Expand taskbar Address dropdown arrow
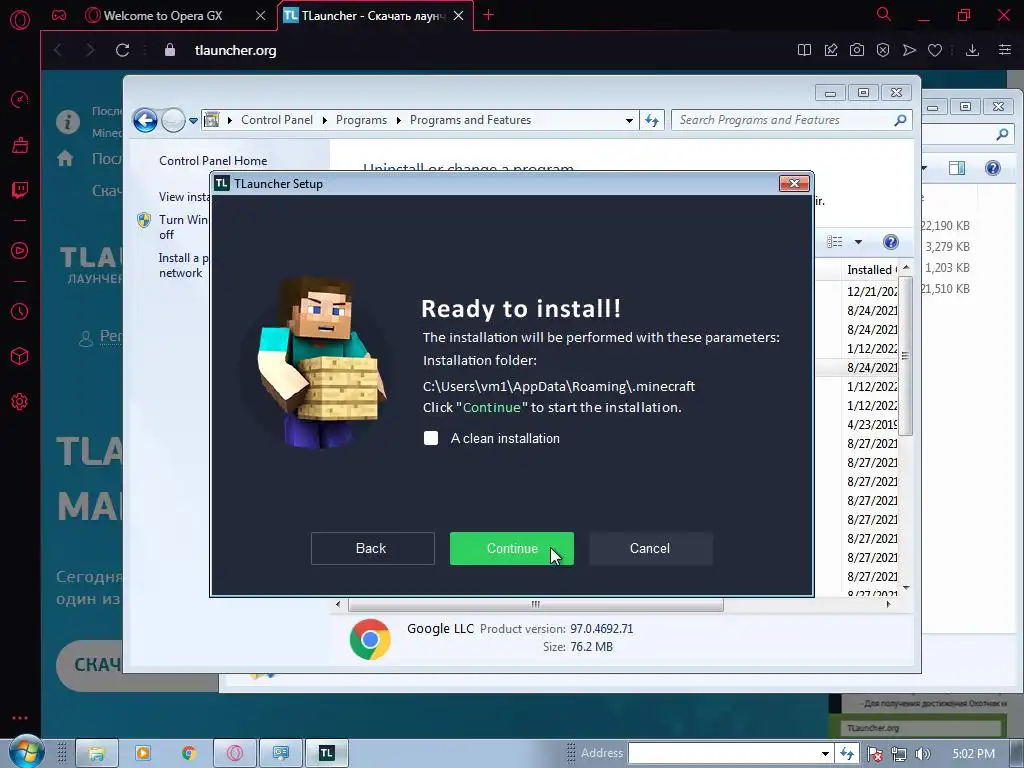 (x=825, y=754)
